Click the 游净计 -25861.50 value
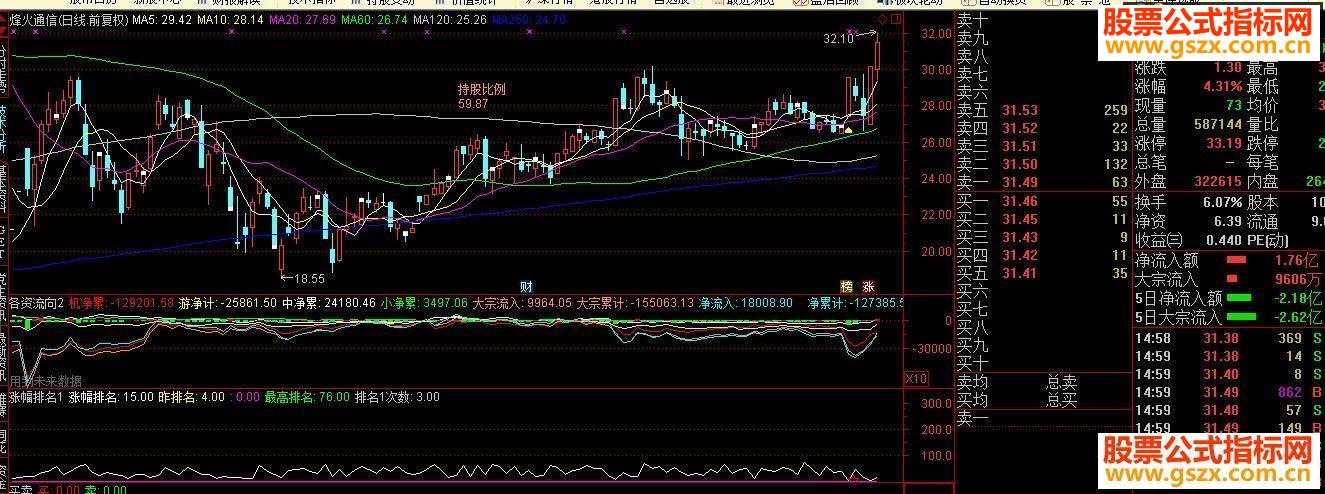 (227, 302)
